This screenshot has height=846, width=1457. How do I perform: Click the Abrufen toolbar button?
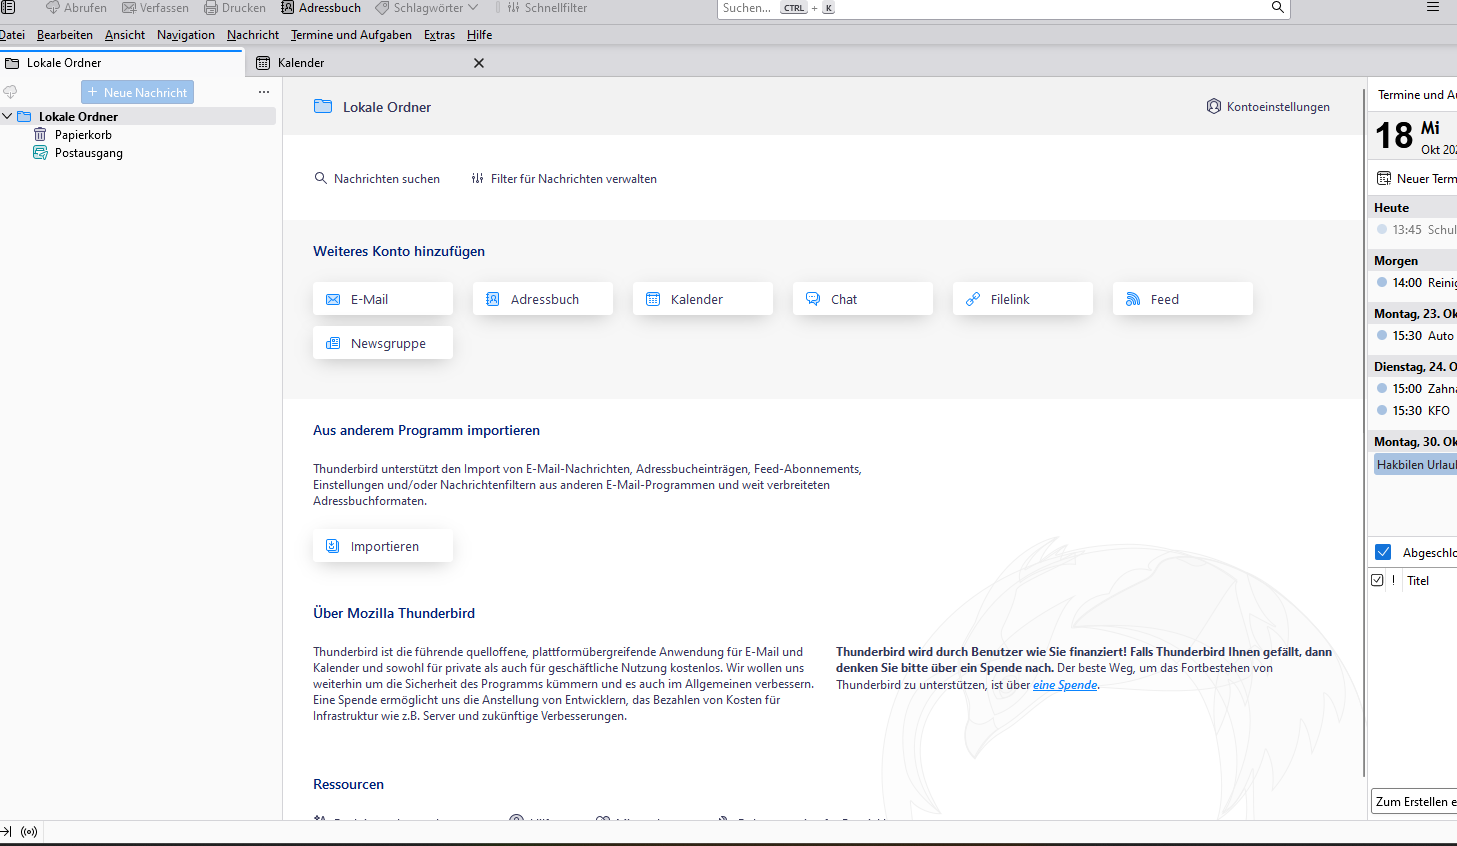[76, 8]
